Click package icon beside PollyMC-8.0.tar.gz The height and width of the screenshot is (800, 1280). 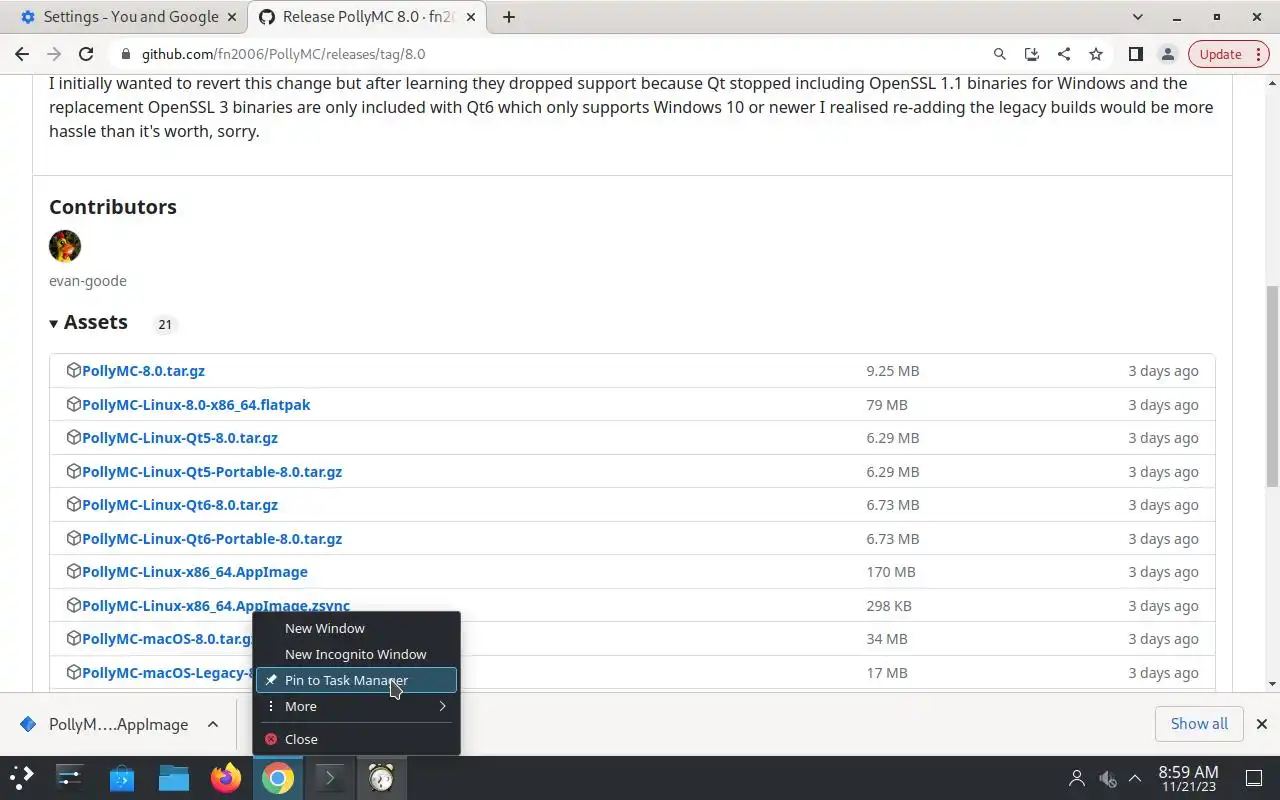[x=73, y=370]
